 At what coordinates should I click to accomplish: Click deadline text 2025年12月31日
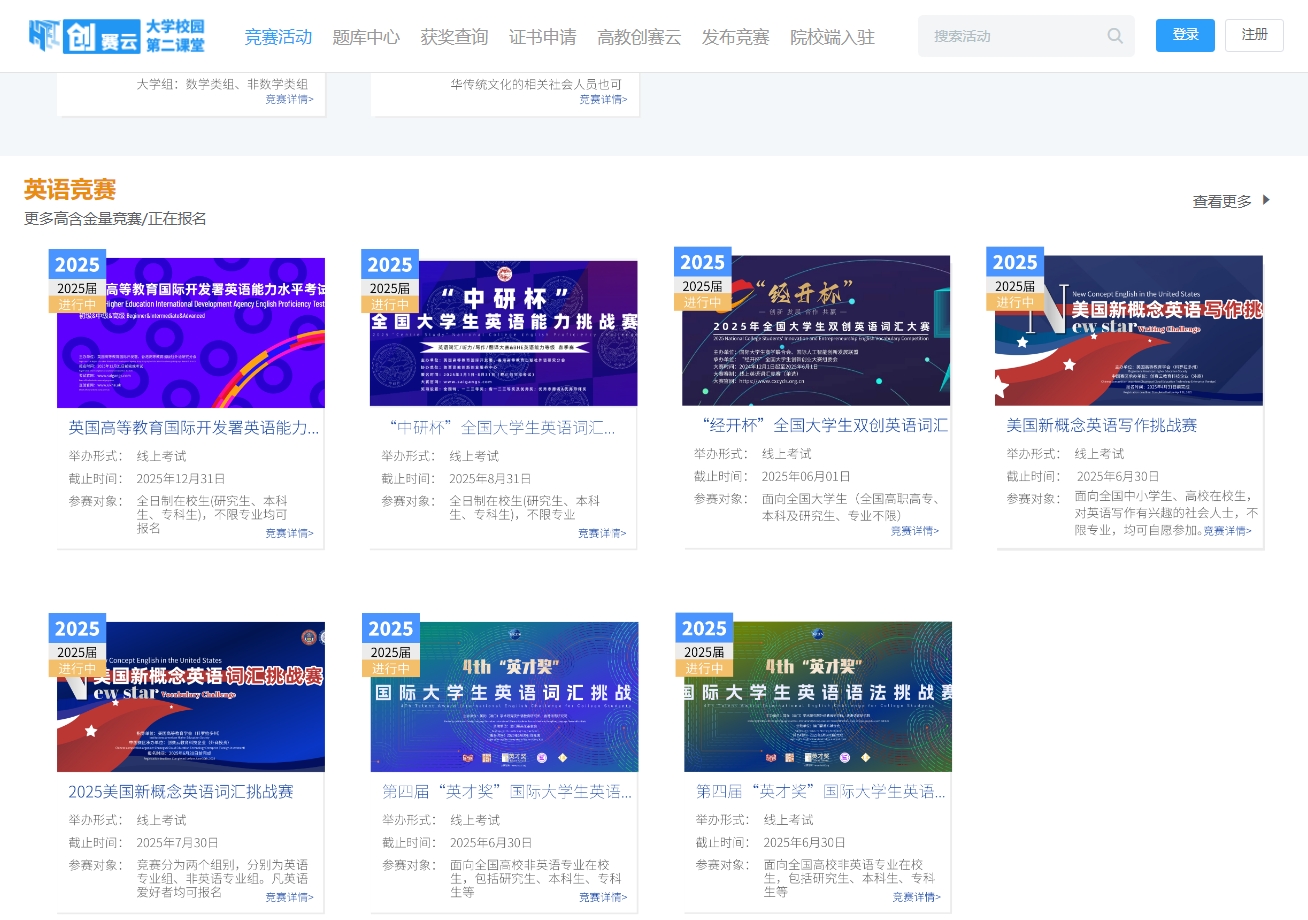tap(181, 478)
